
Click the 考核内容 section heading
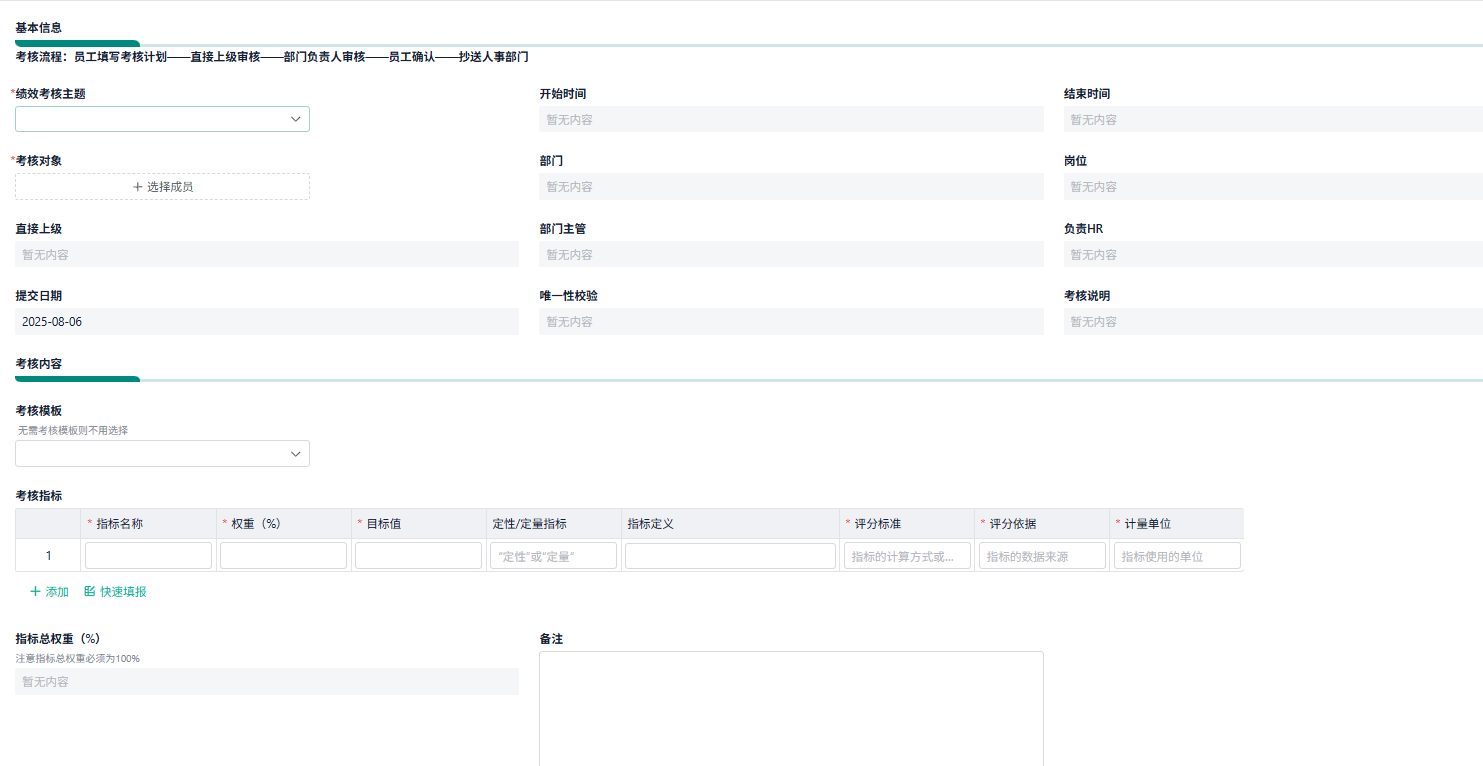pos(38,364)
